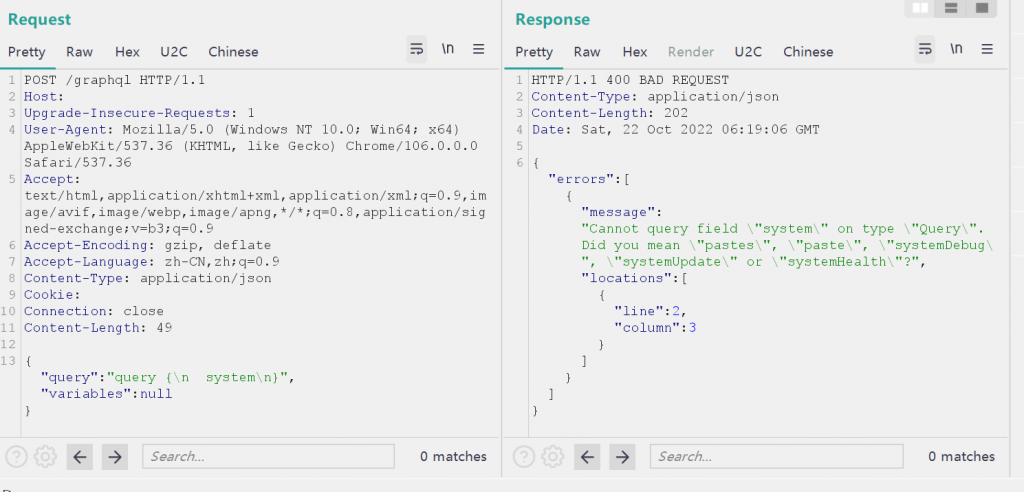Toggle word wrap in Request panel
Screen dimensions: 1024x492
click(x=417, y=48)
